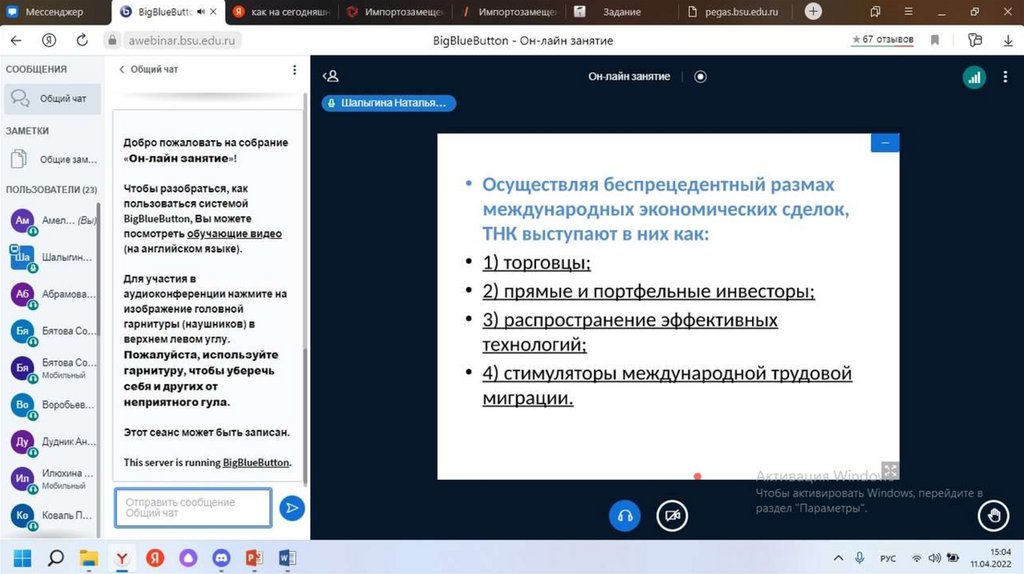Click the Шалыгина Наталья talking indicator
This screenshot has height=574, width=1024.
point(389,103)
